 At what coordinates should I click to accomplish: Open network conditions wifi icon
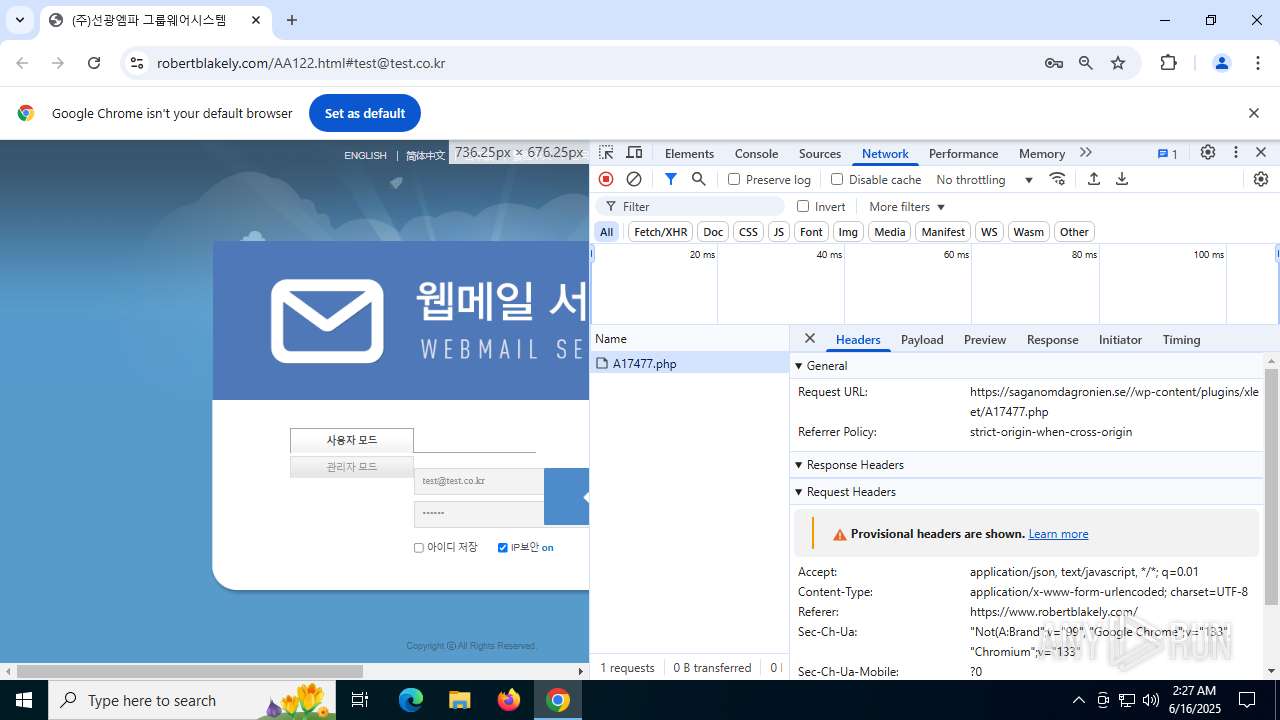coord(1058,179)
